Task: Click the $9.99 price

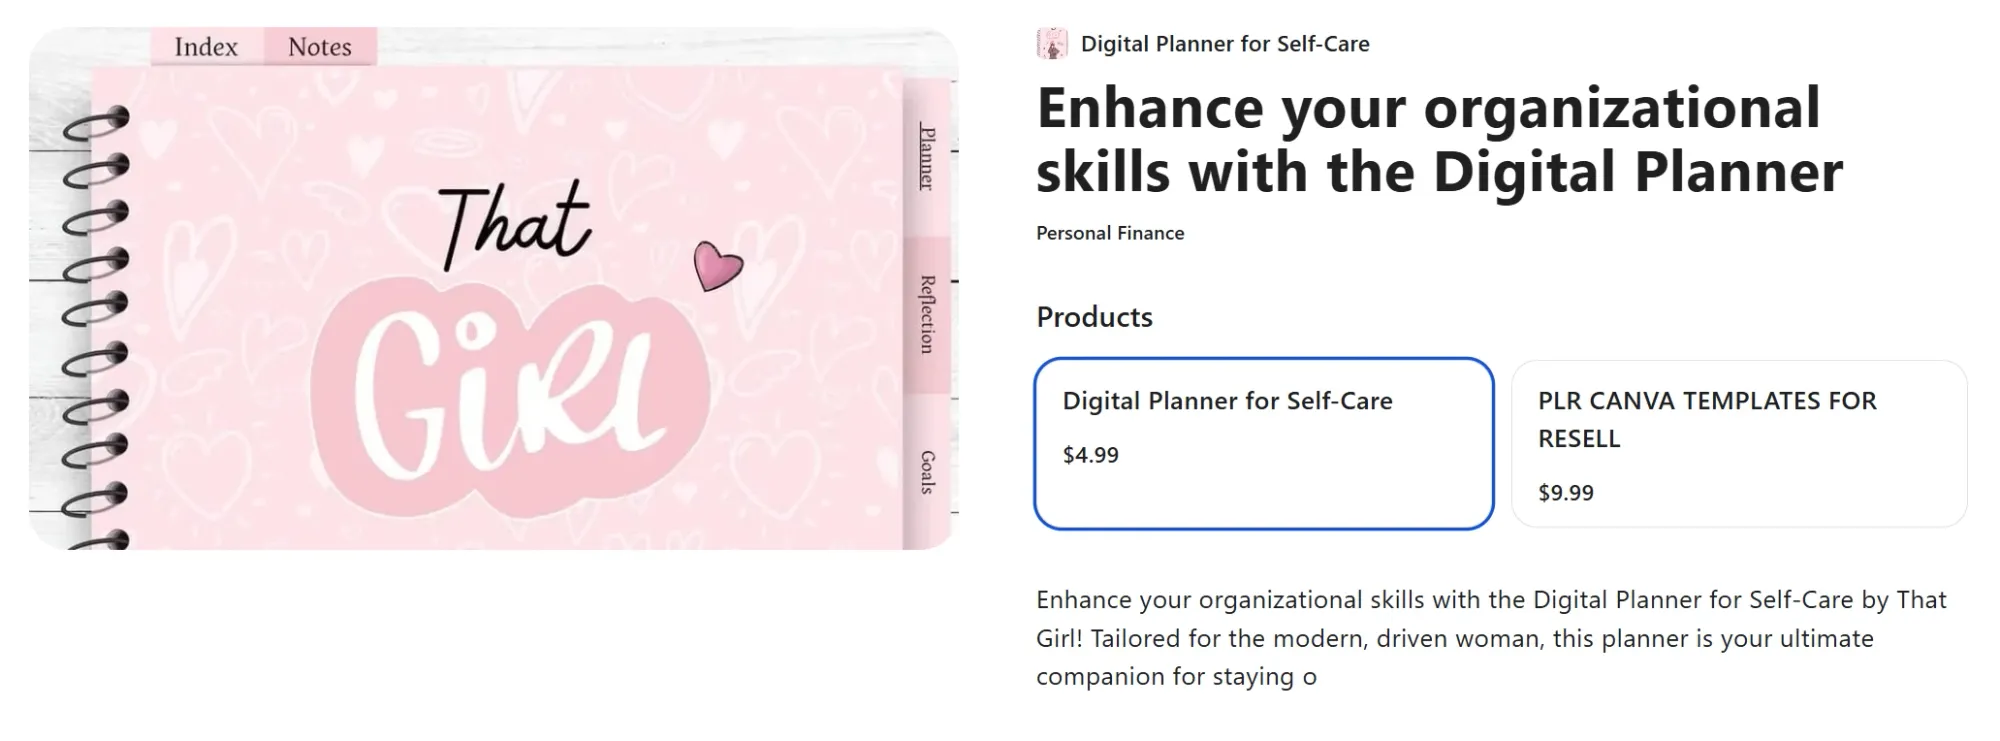Action: pyautogui.click(x=1565, y=493)
